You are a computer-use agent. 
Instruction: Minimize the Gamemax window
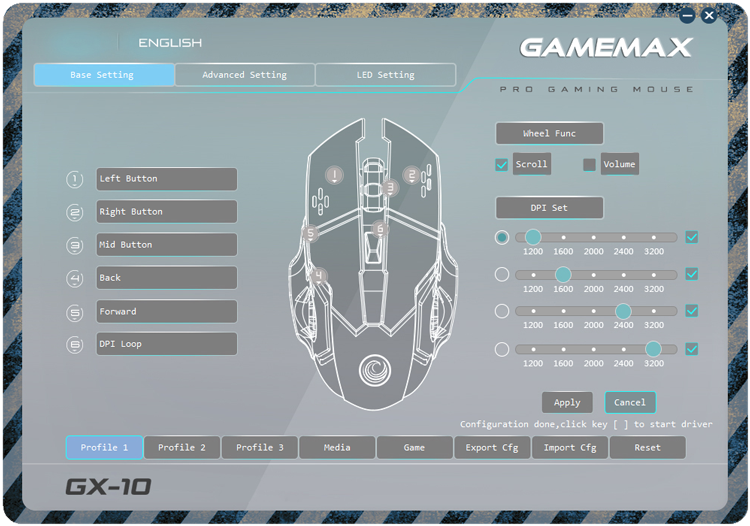click(687, 16)
